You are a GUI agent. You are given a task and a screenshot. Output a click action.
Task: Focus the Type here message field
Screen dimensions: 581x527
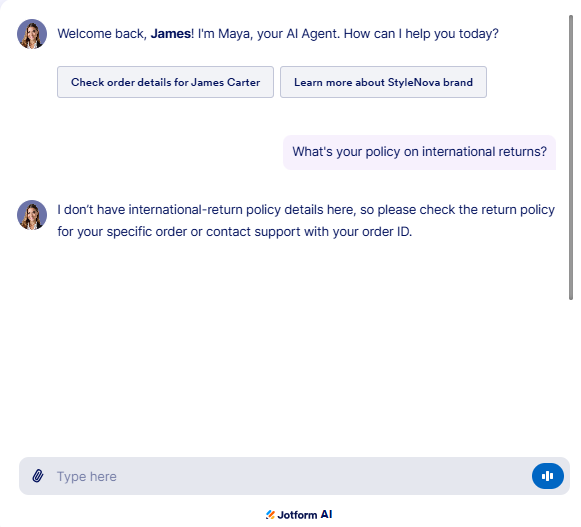pos(289,476)
